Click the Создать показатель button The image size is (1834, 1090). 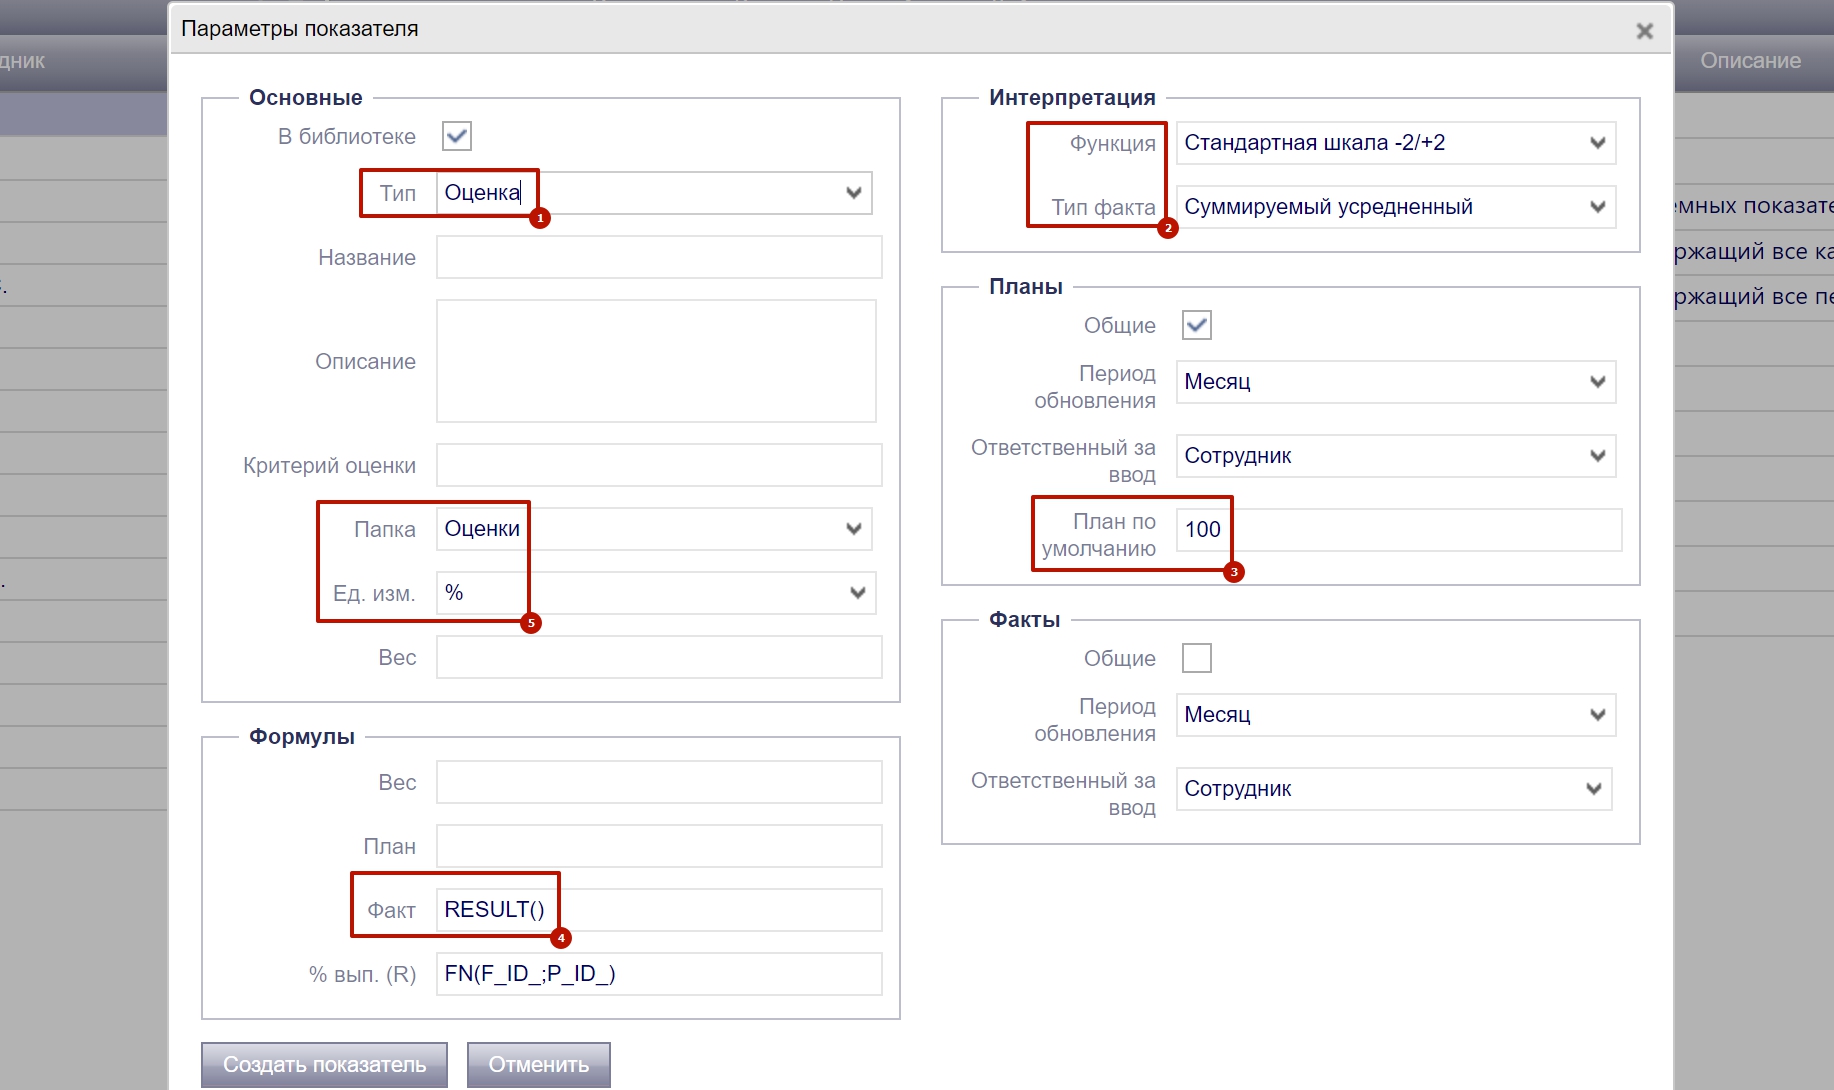click(324, 1065)
